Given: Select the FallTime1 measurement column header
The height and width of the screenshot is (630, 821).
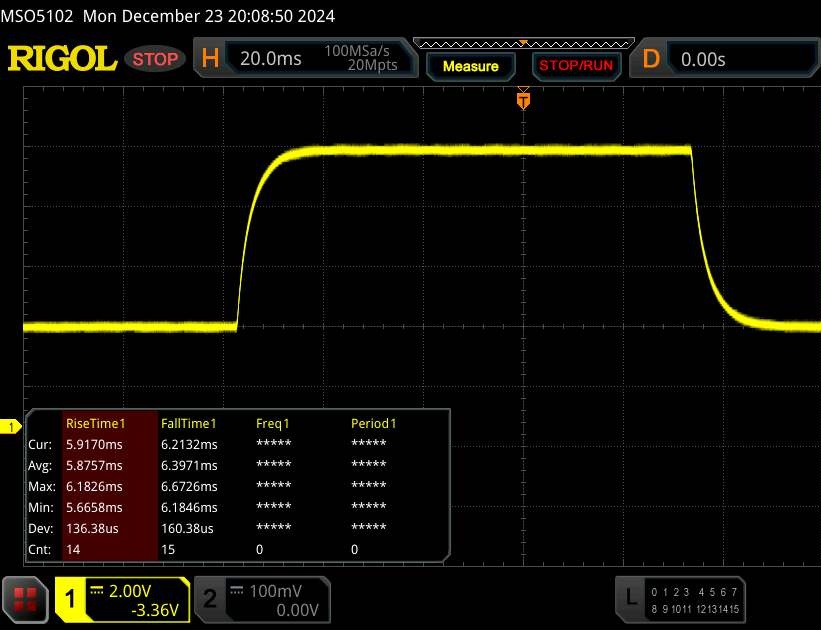Looking at the screenshot, I should click(188, 424).
